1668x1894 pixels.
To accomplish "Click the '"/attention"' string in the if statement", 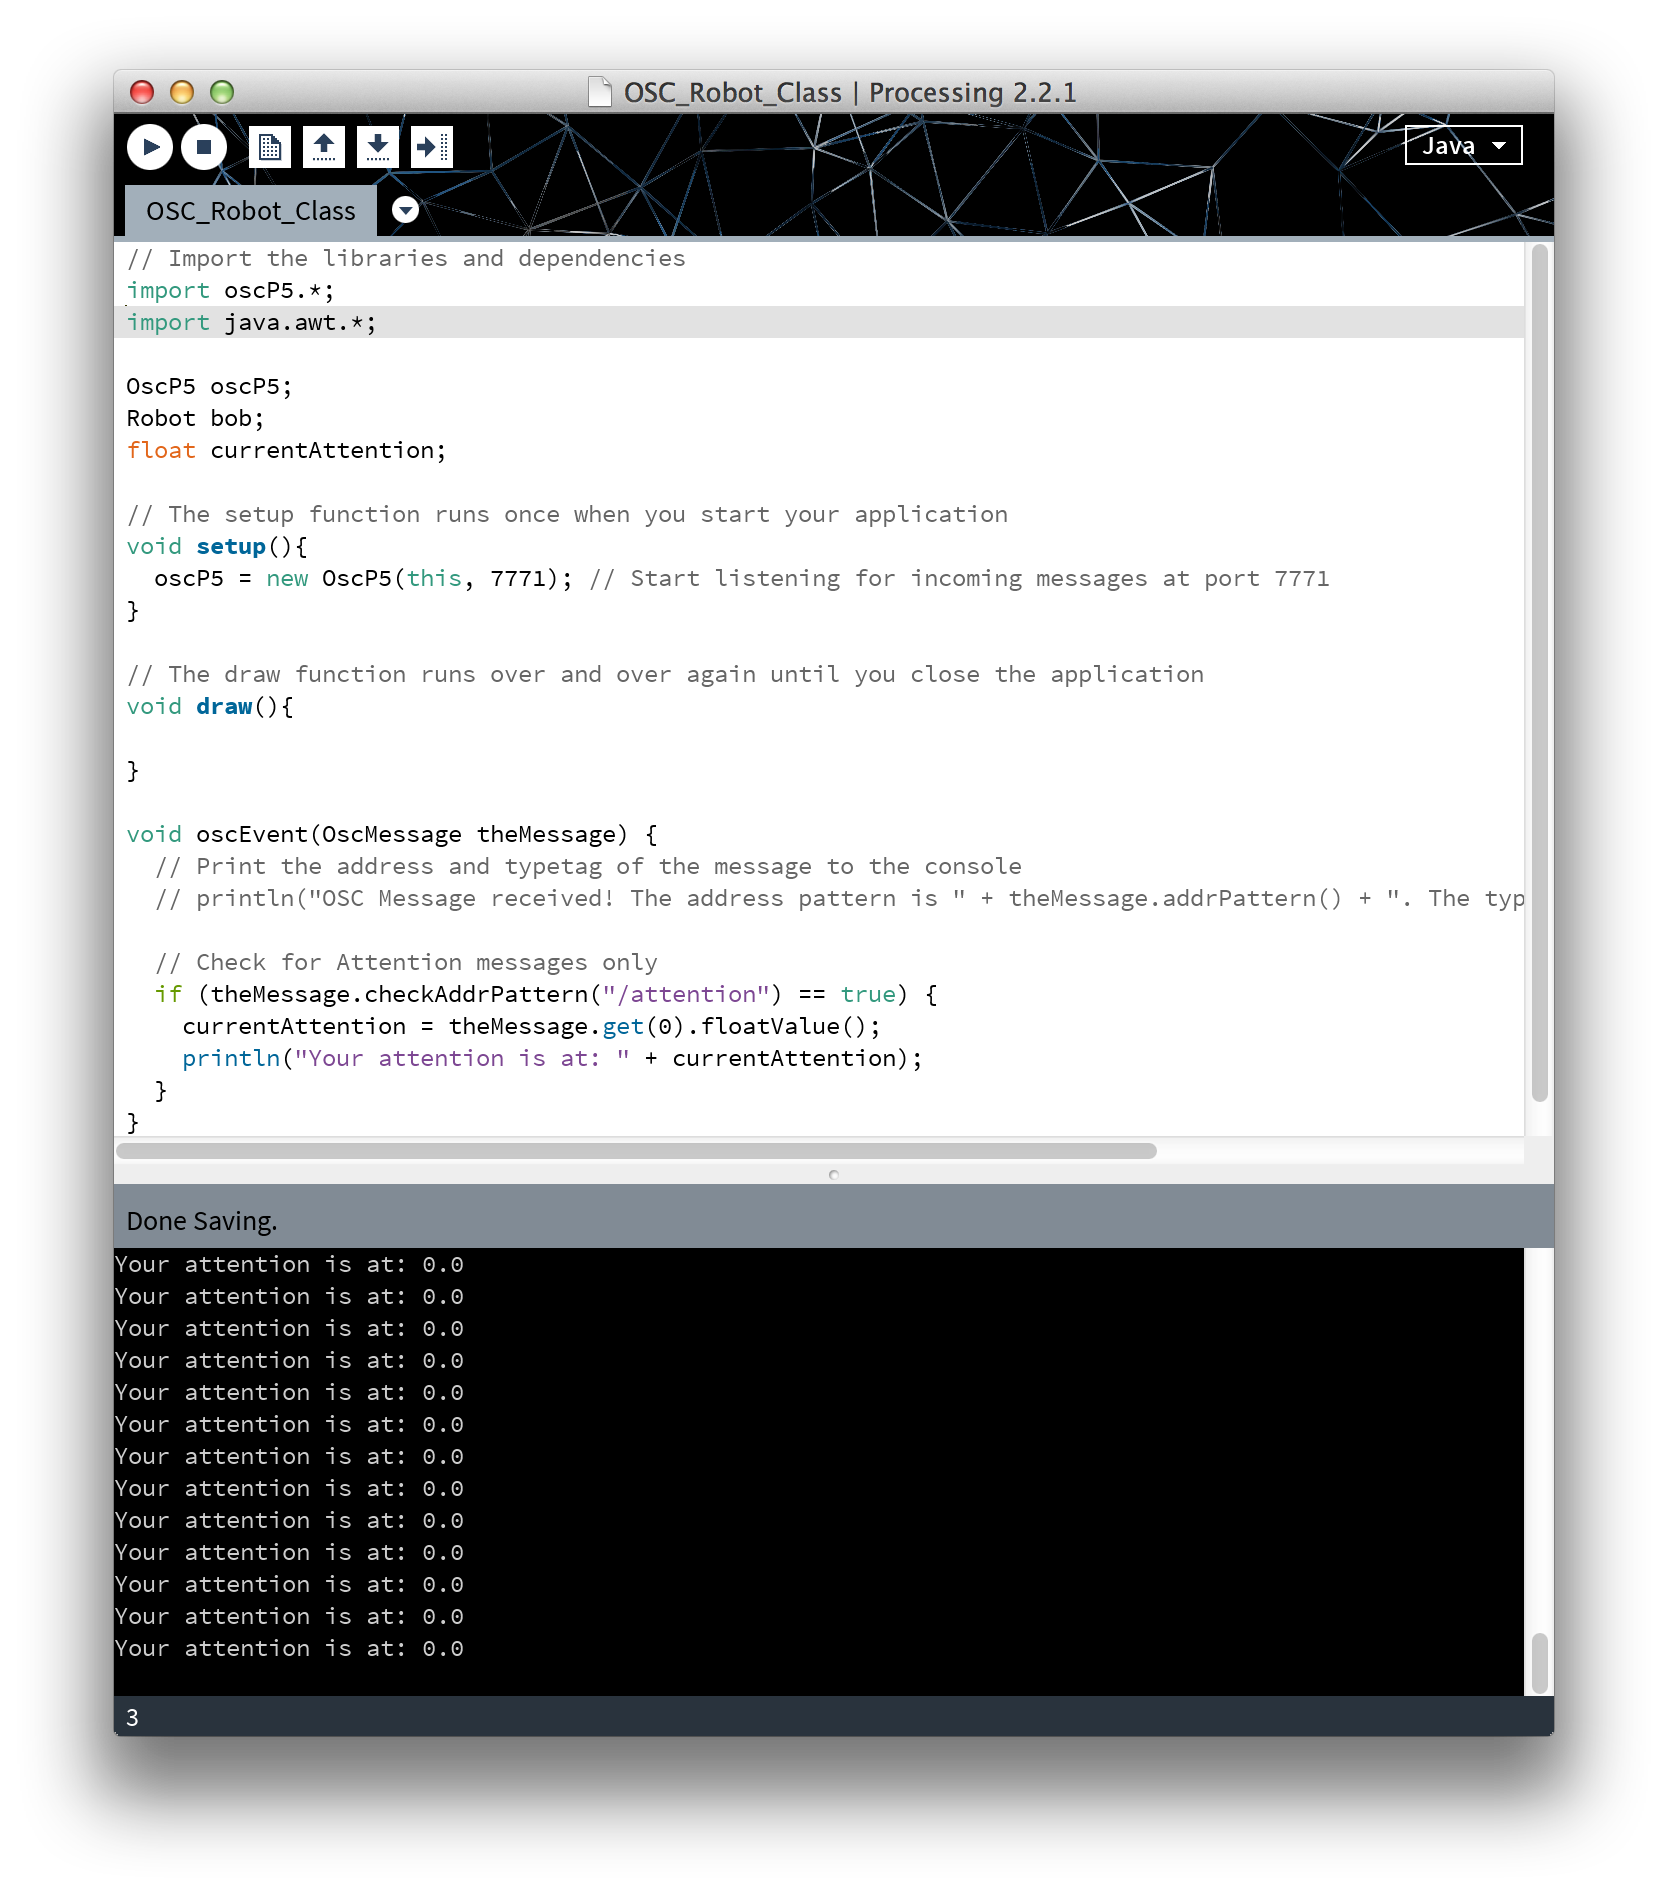I will click(686, 994).
